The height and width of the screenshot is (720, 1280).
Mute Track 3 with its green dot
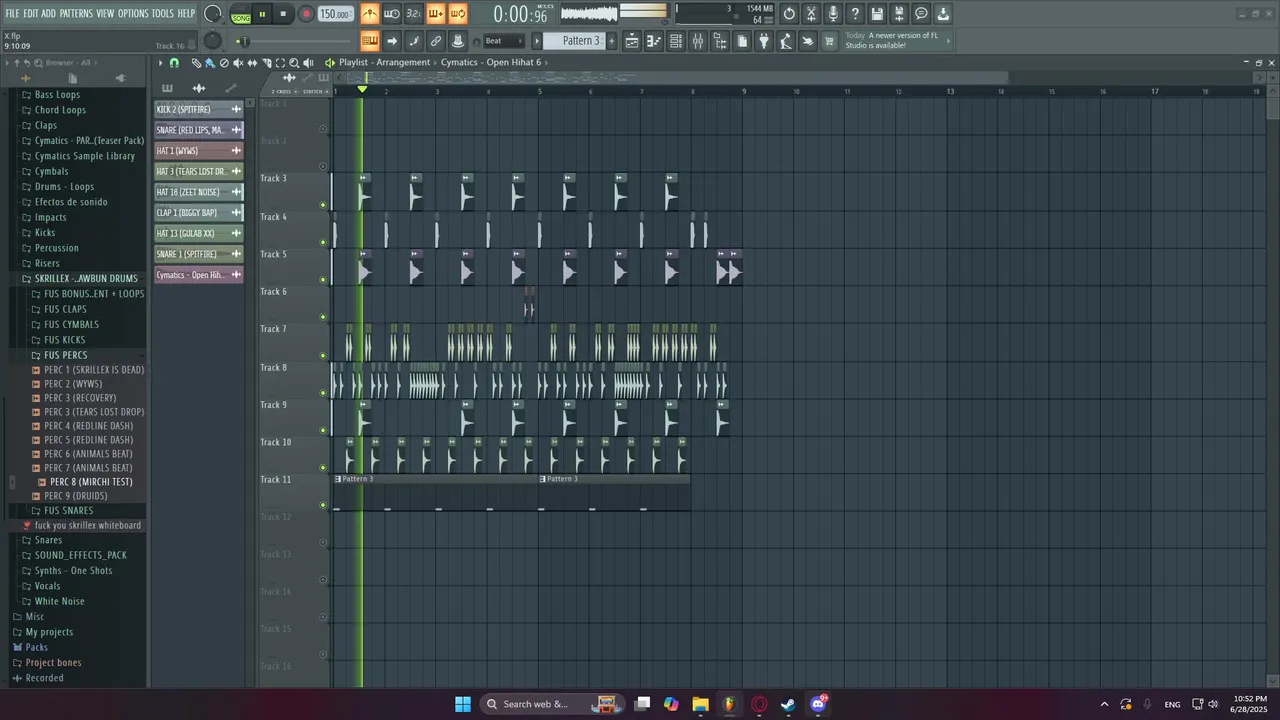tap(323, 205)
